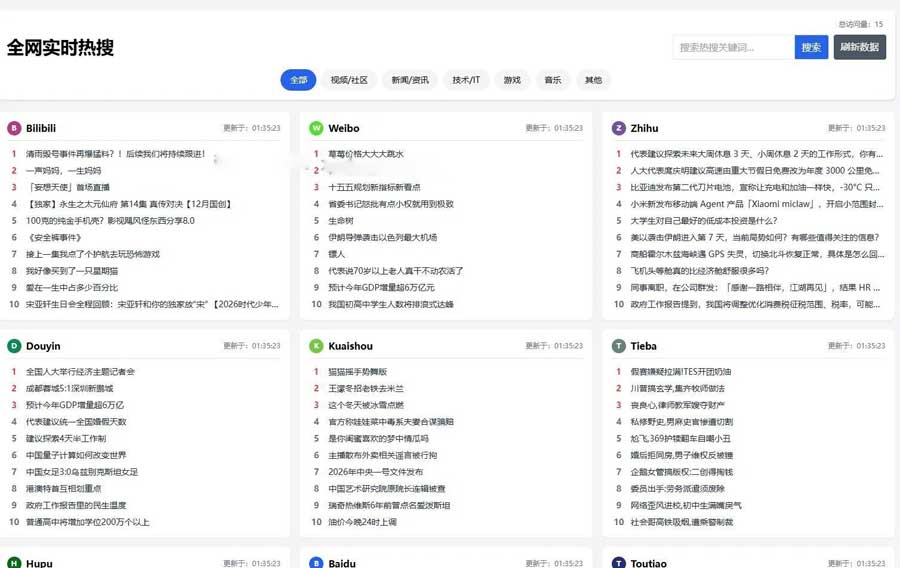Select the 全部 filter tab
Viewport: 900px width, 568px height.
pyautogui.click(x=298, y=80)
